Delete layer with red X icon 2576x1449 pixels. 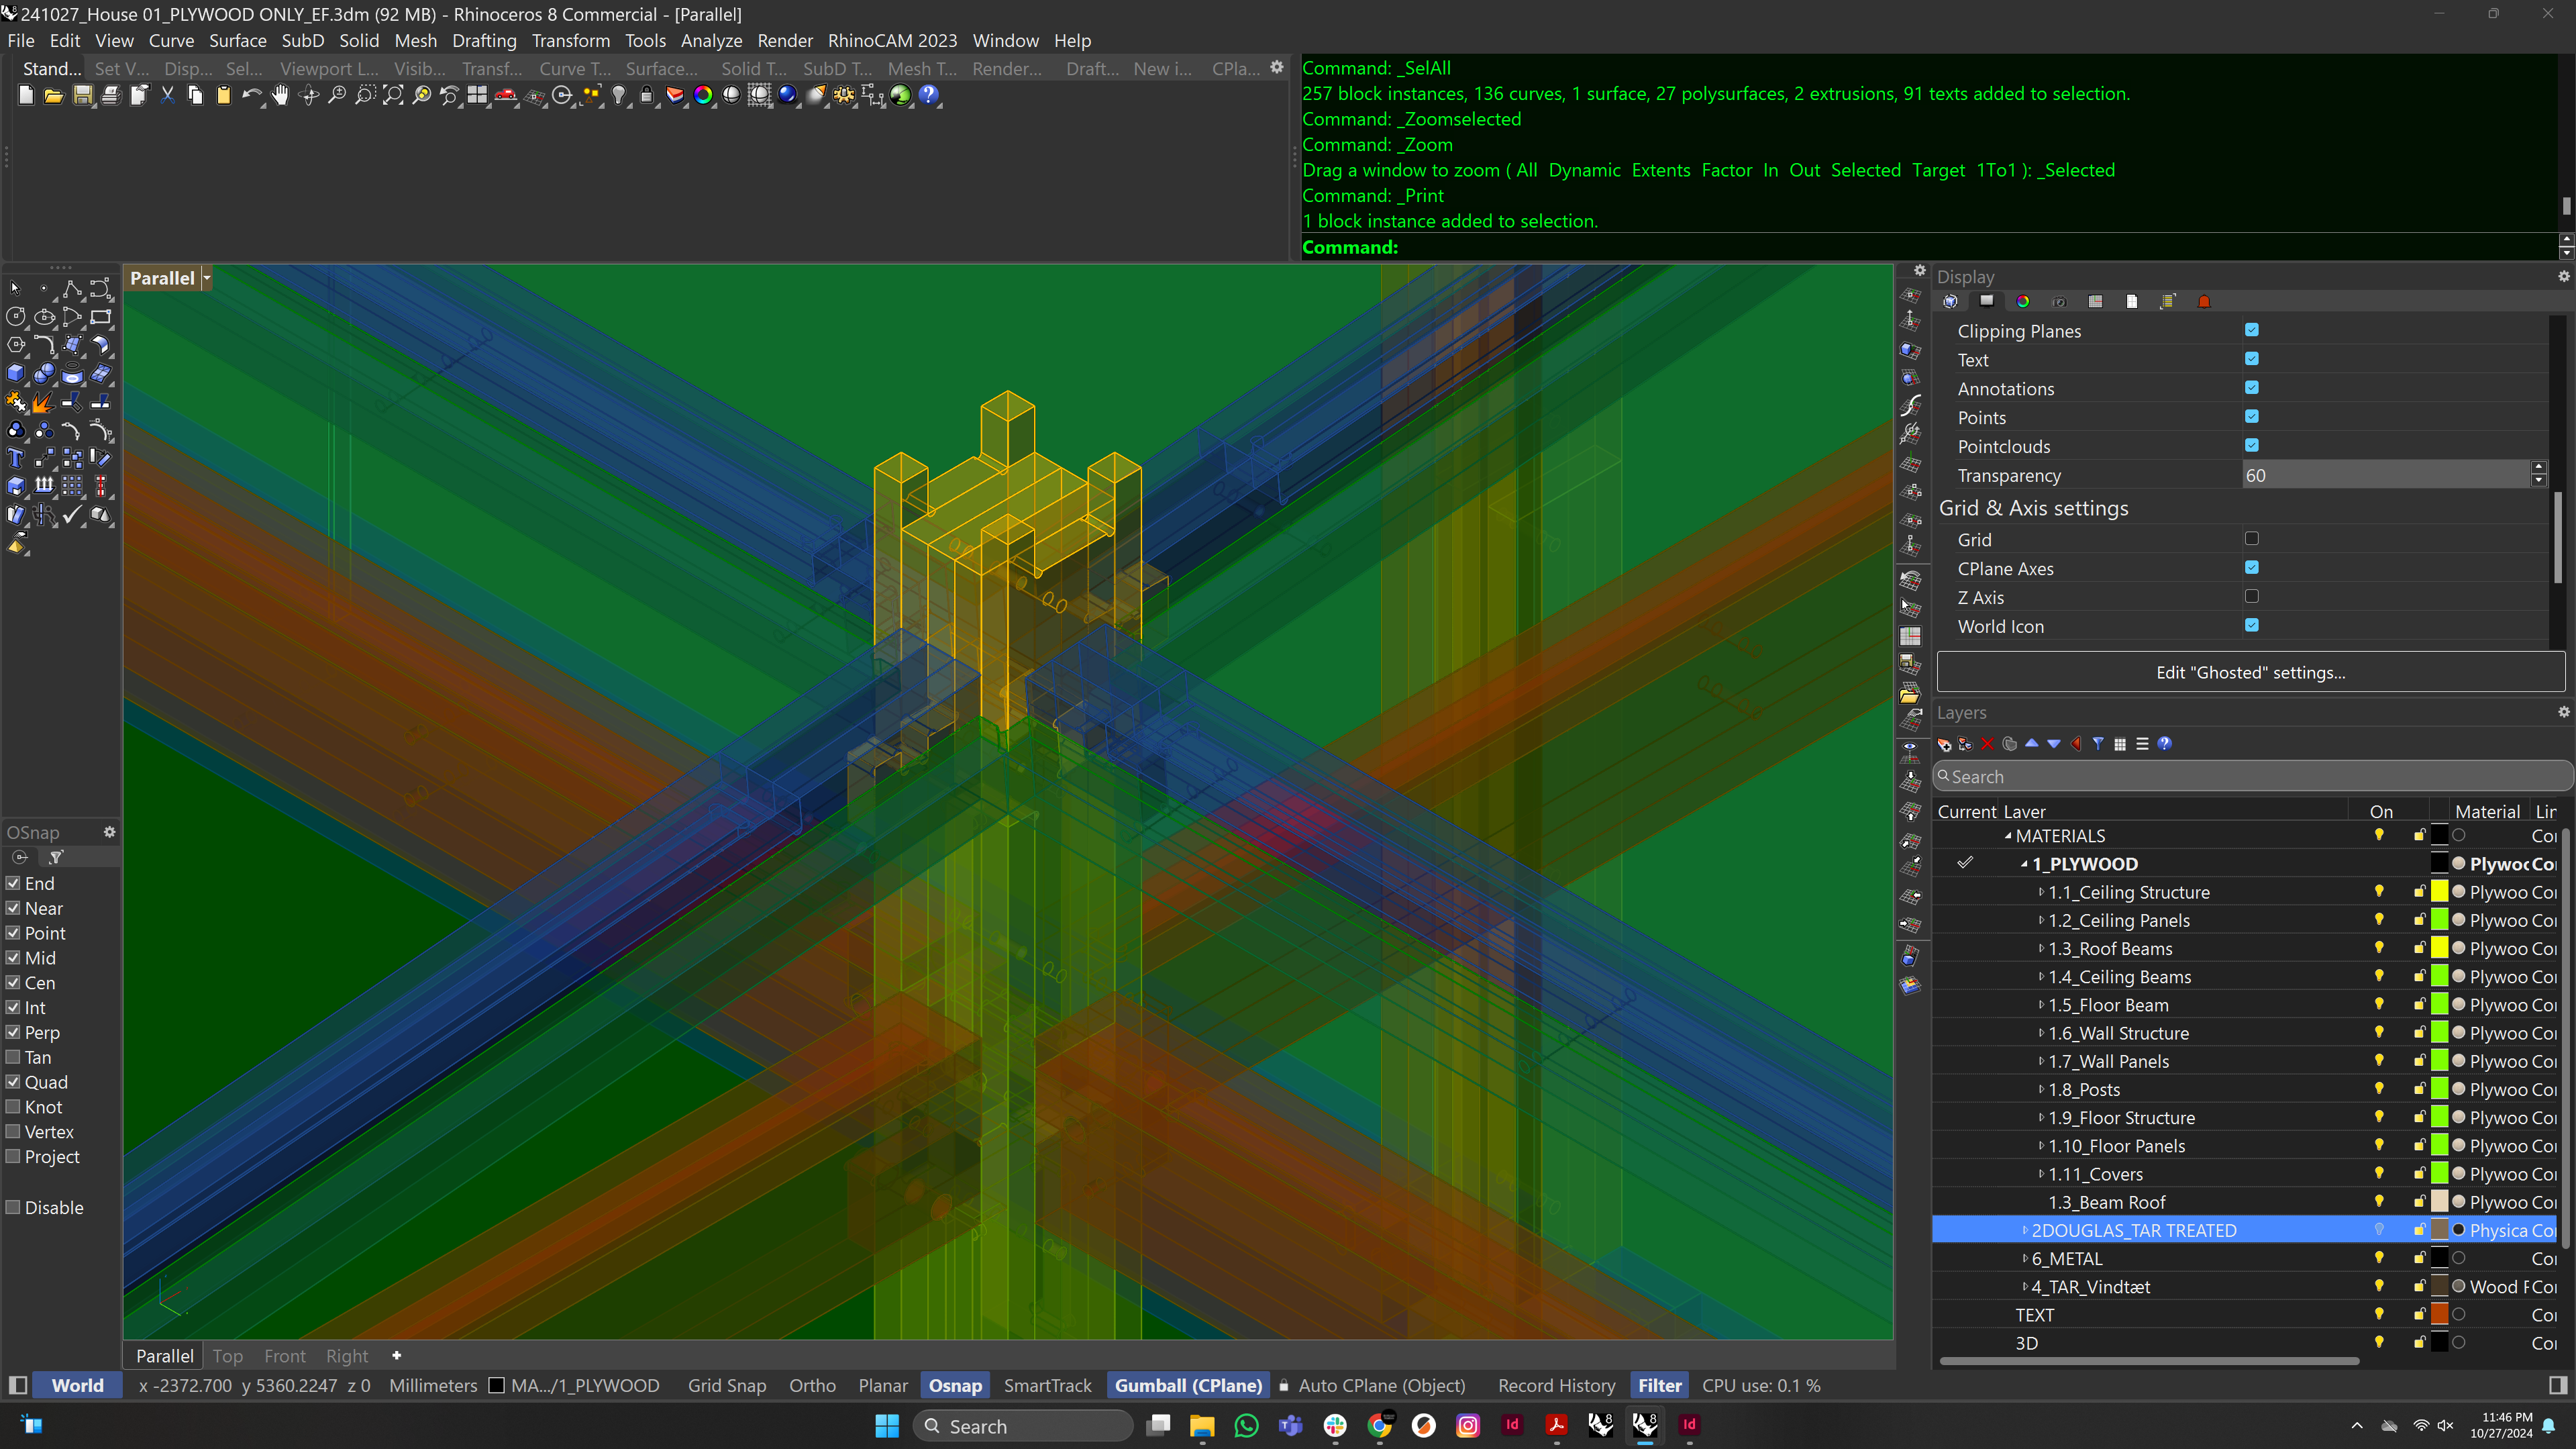[x=1987, y=744]
